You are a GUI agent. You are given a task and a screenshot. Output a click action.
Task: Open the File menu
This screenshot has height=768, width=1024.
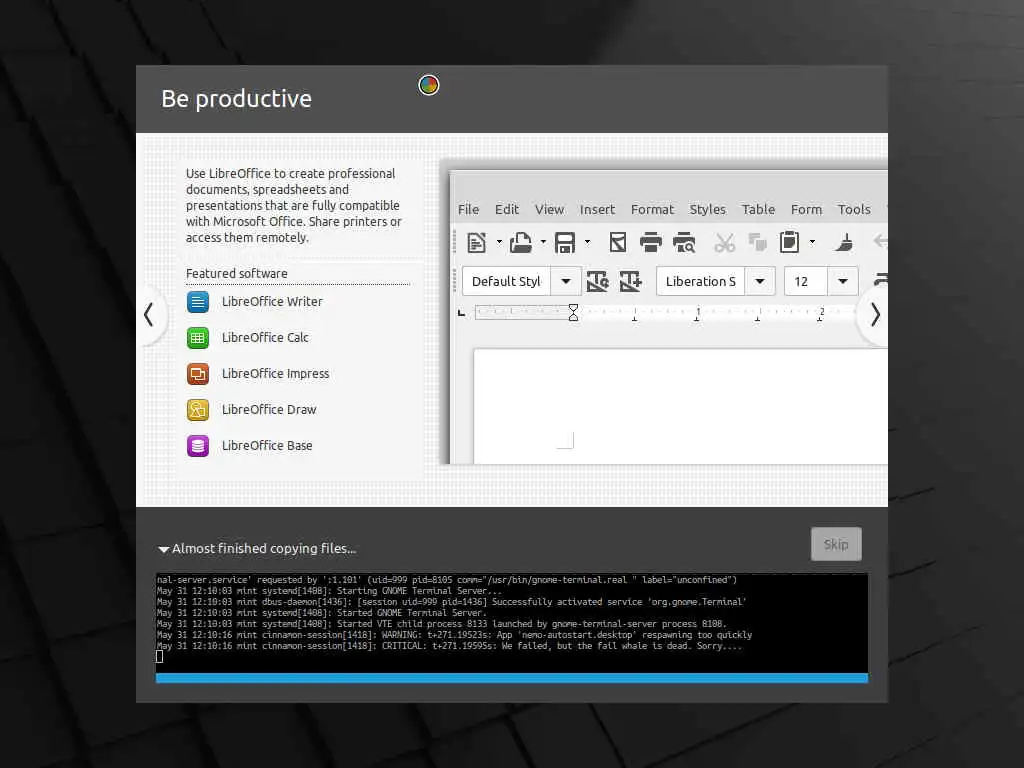point(468,210)
